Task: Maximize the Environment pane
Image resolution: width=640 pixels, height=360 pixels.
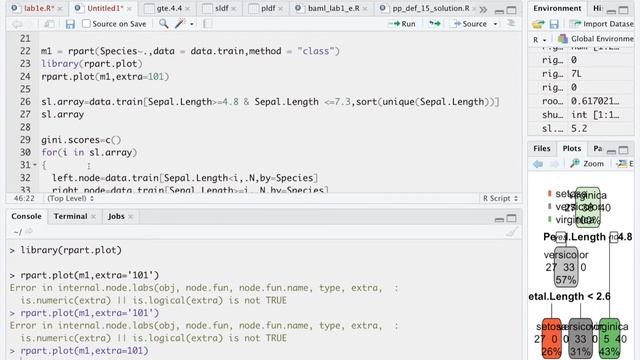Action: [623, 10]
